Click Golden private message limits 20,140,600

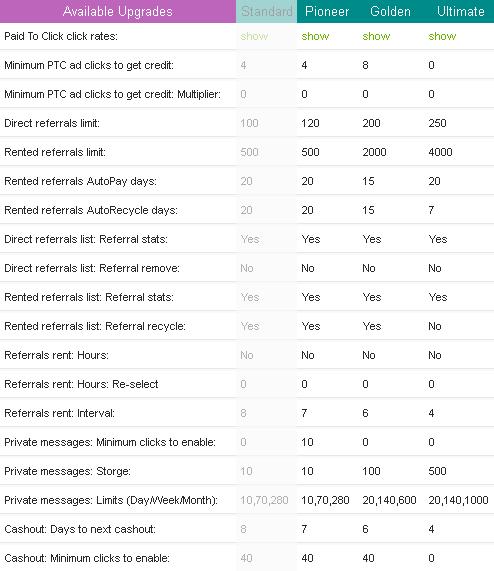[x=389, y=500]
